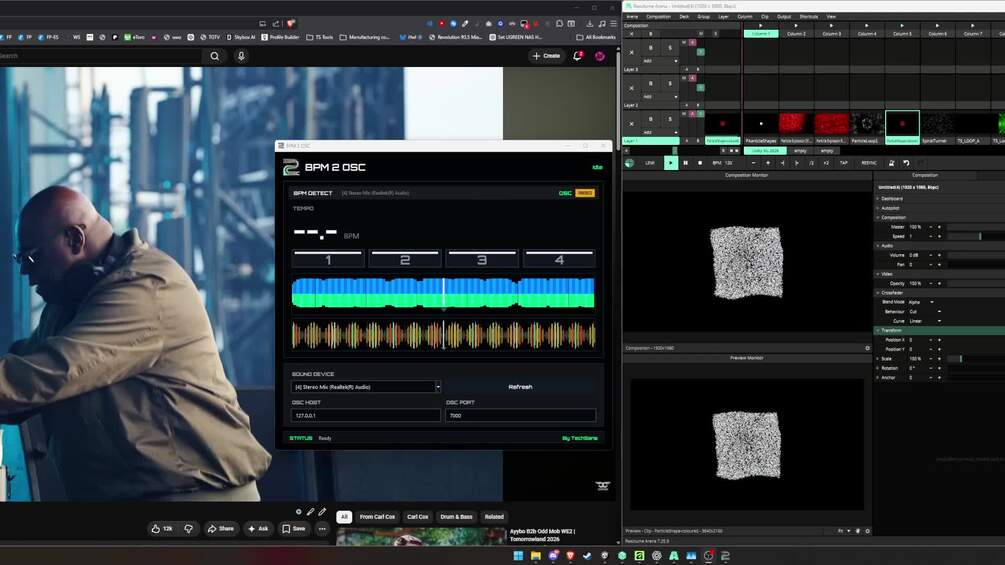Open the Behaviour Cut dropdown

click(x=924, y=311)
